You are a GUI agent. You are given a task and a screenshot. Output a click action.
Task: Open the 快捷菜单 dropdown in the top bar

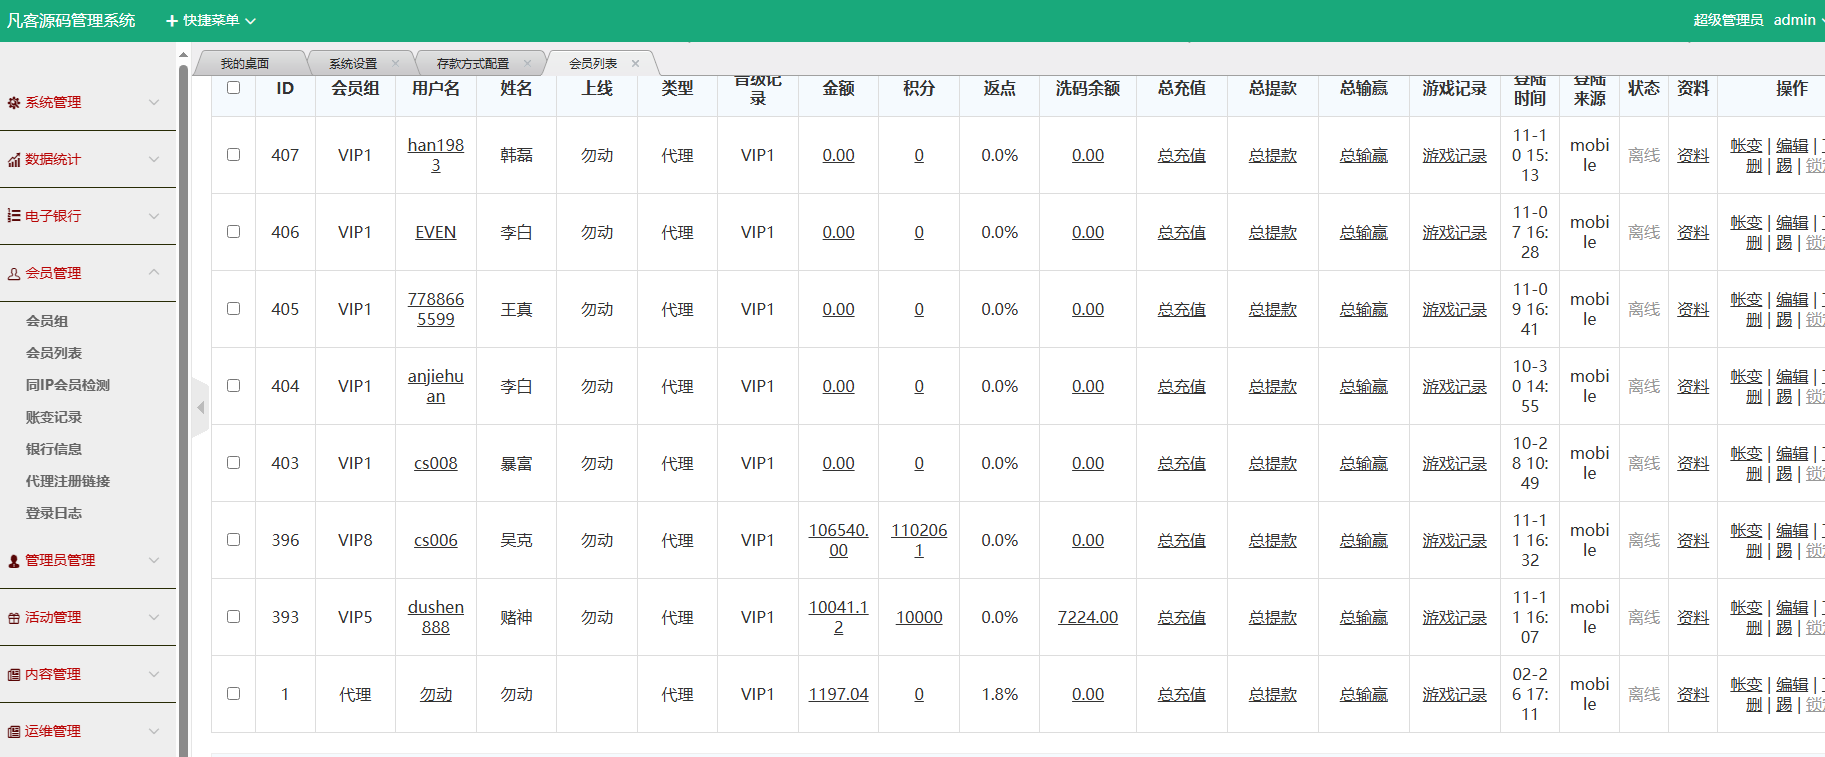211,21
